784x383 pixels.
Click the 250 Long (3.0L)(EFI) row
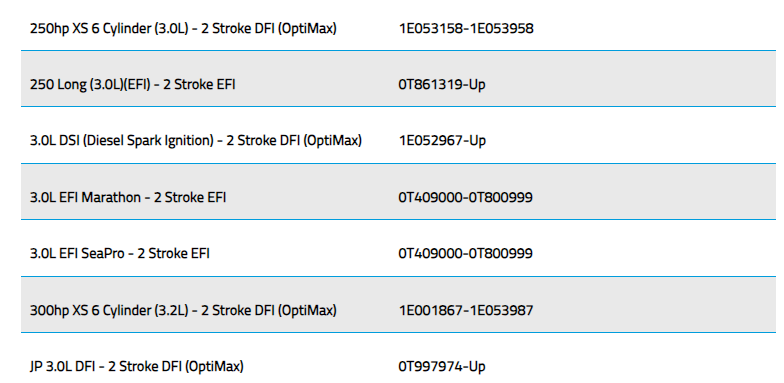[398, 78]
